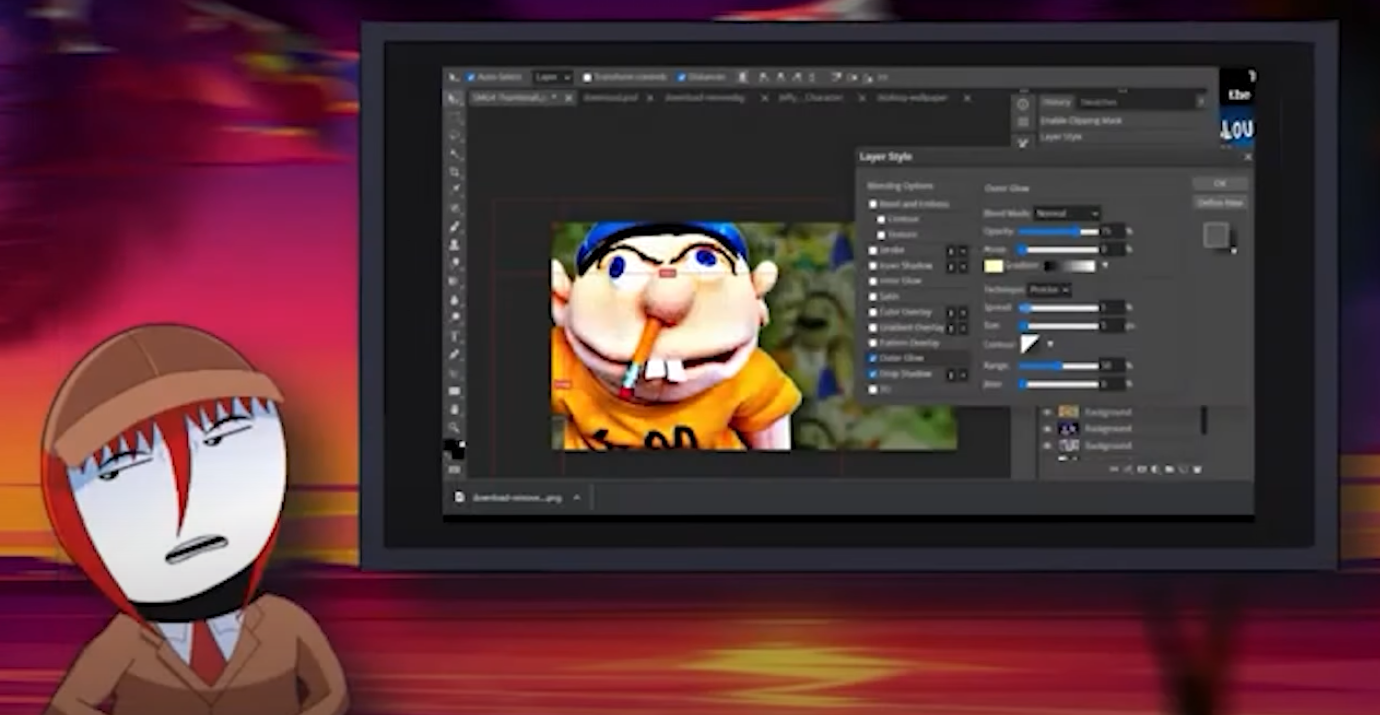This screenshot has width=1380, height=715.
Task: Select Enable Clipping Mask history entry
Action: [x=1082, y=120]
